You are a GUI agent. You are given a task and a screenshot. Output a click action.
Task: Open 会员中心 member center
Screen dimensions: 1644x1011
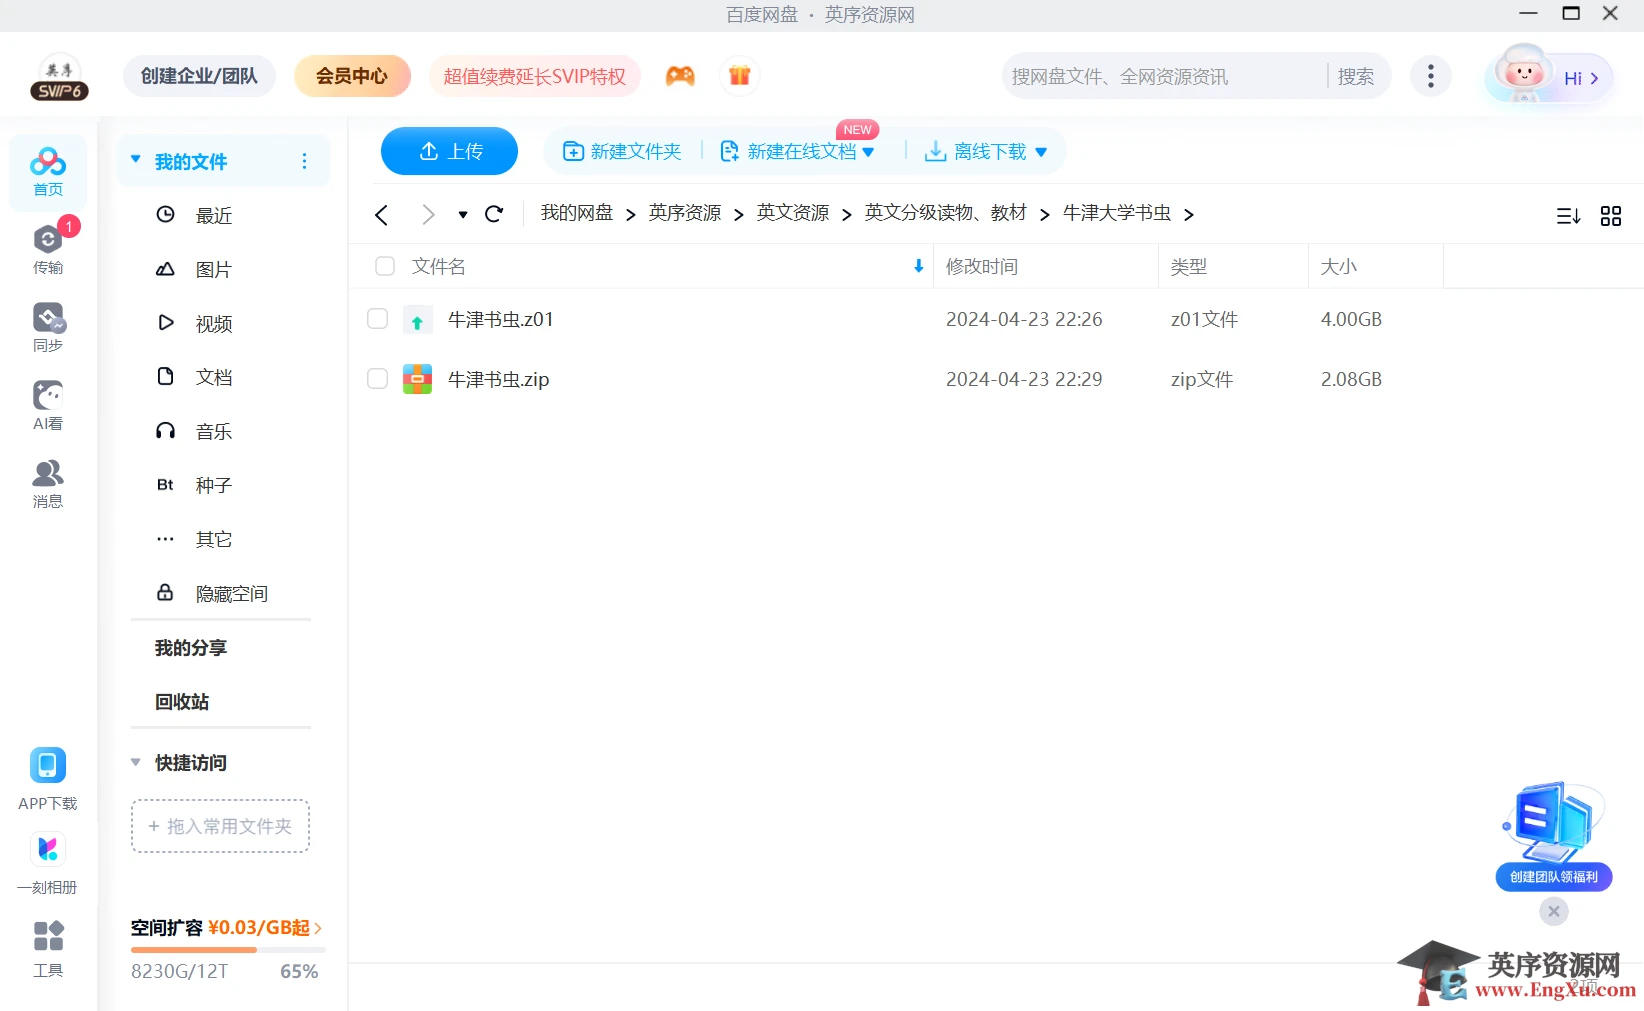click(x=352, y=76)
